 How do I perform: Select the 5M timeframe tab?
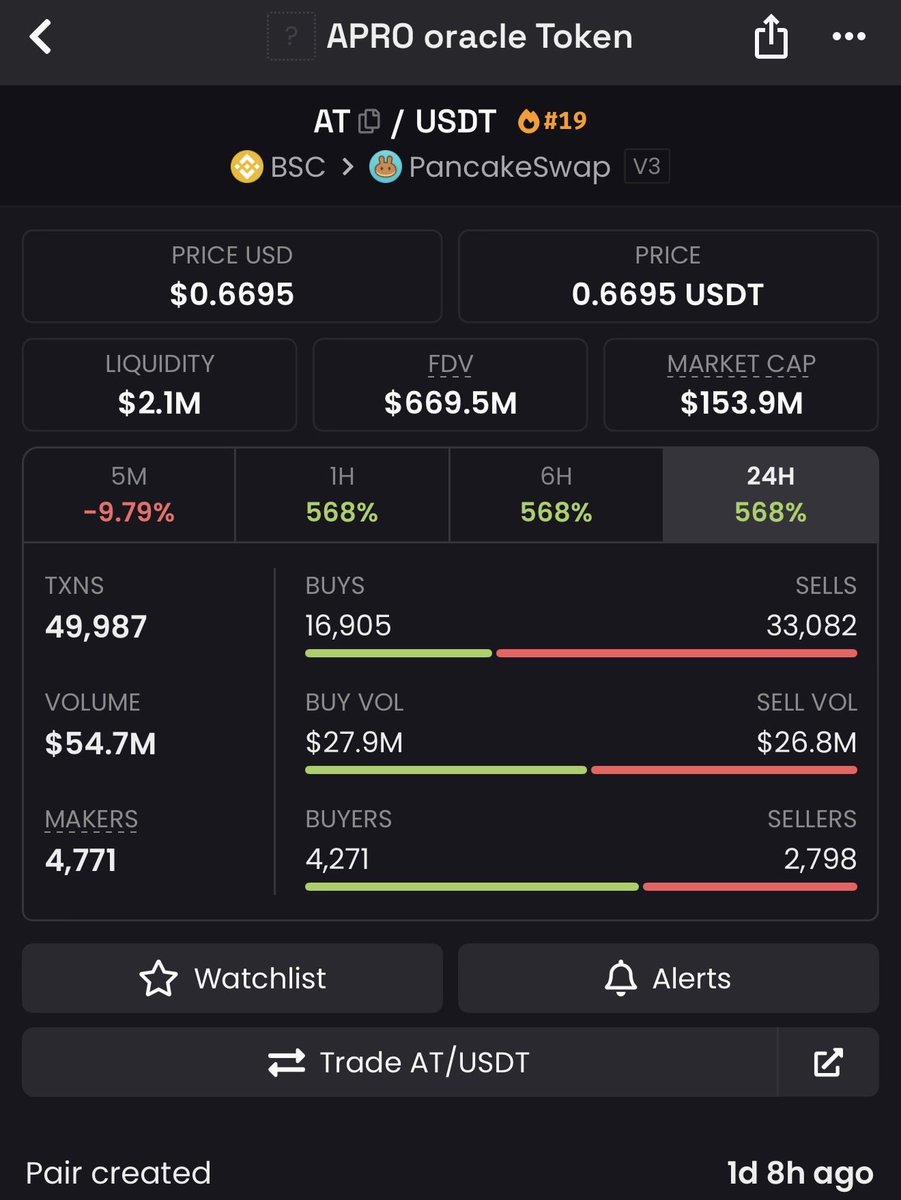[x=129, y=494]
